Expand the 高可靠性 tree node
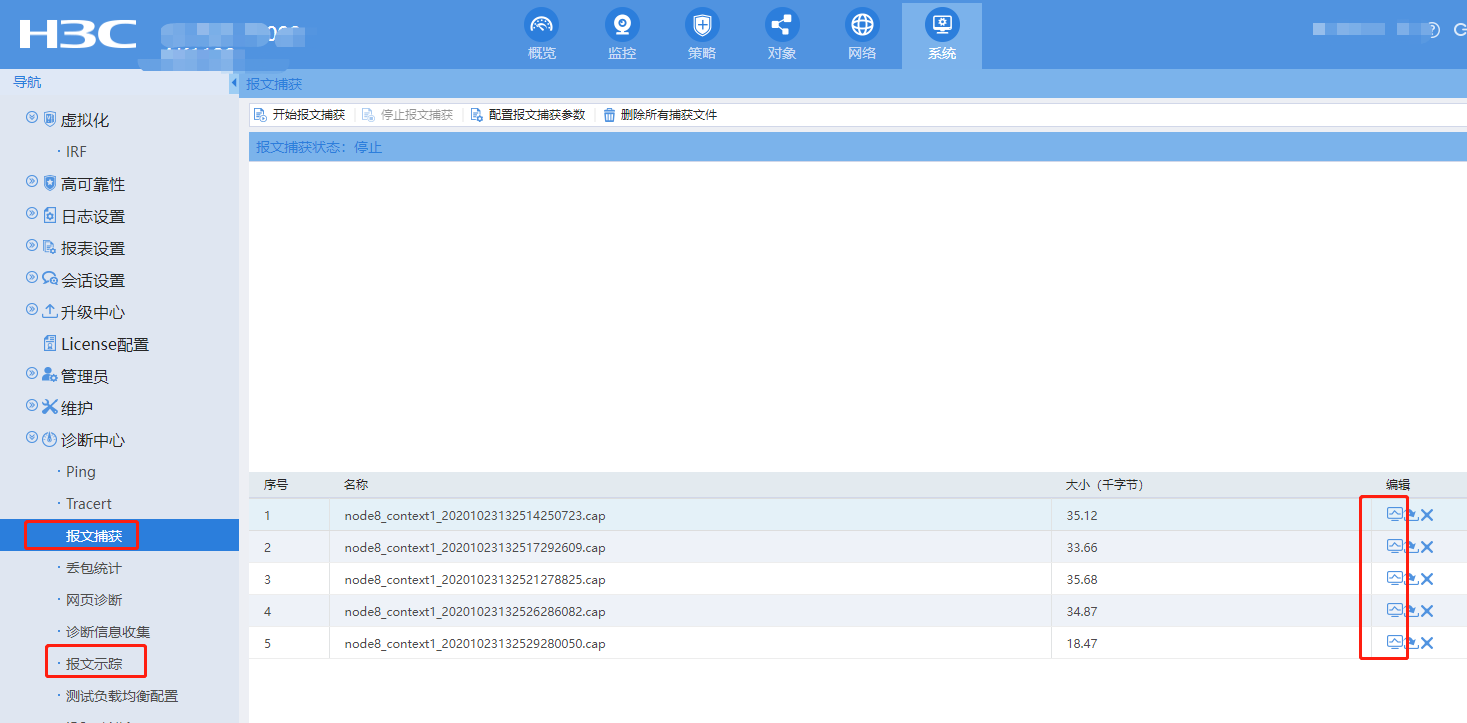The width and height of the screenshot is (1467, 723). [x=32, y=183]
